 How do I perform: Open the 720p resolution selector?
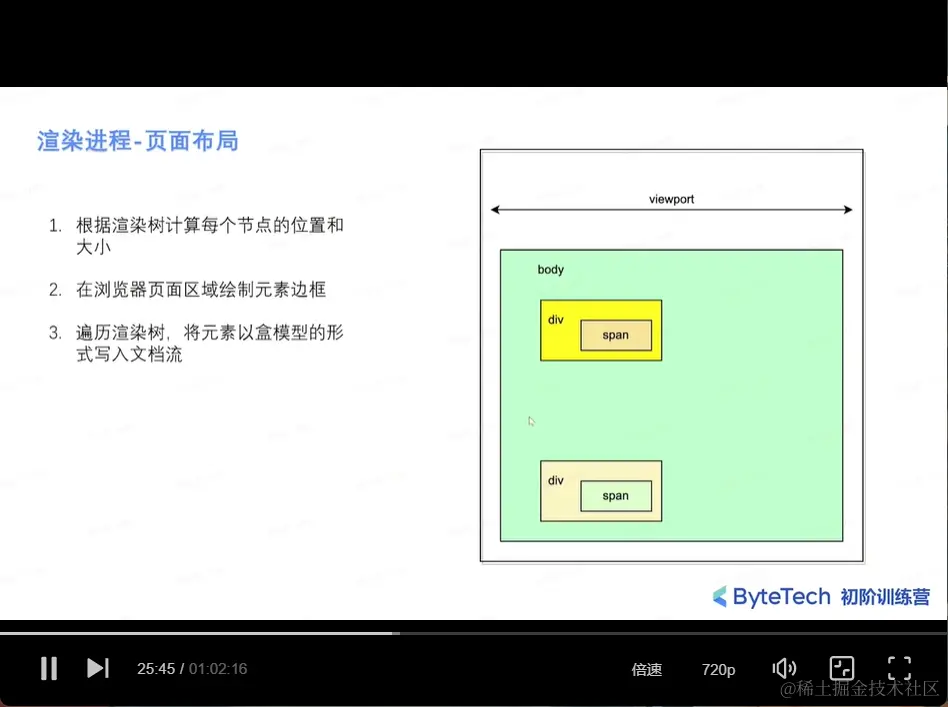pos(718,670)
